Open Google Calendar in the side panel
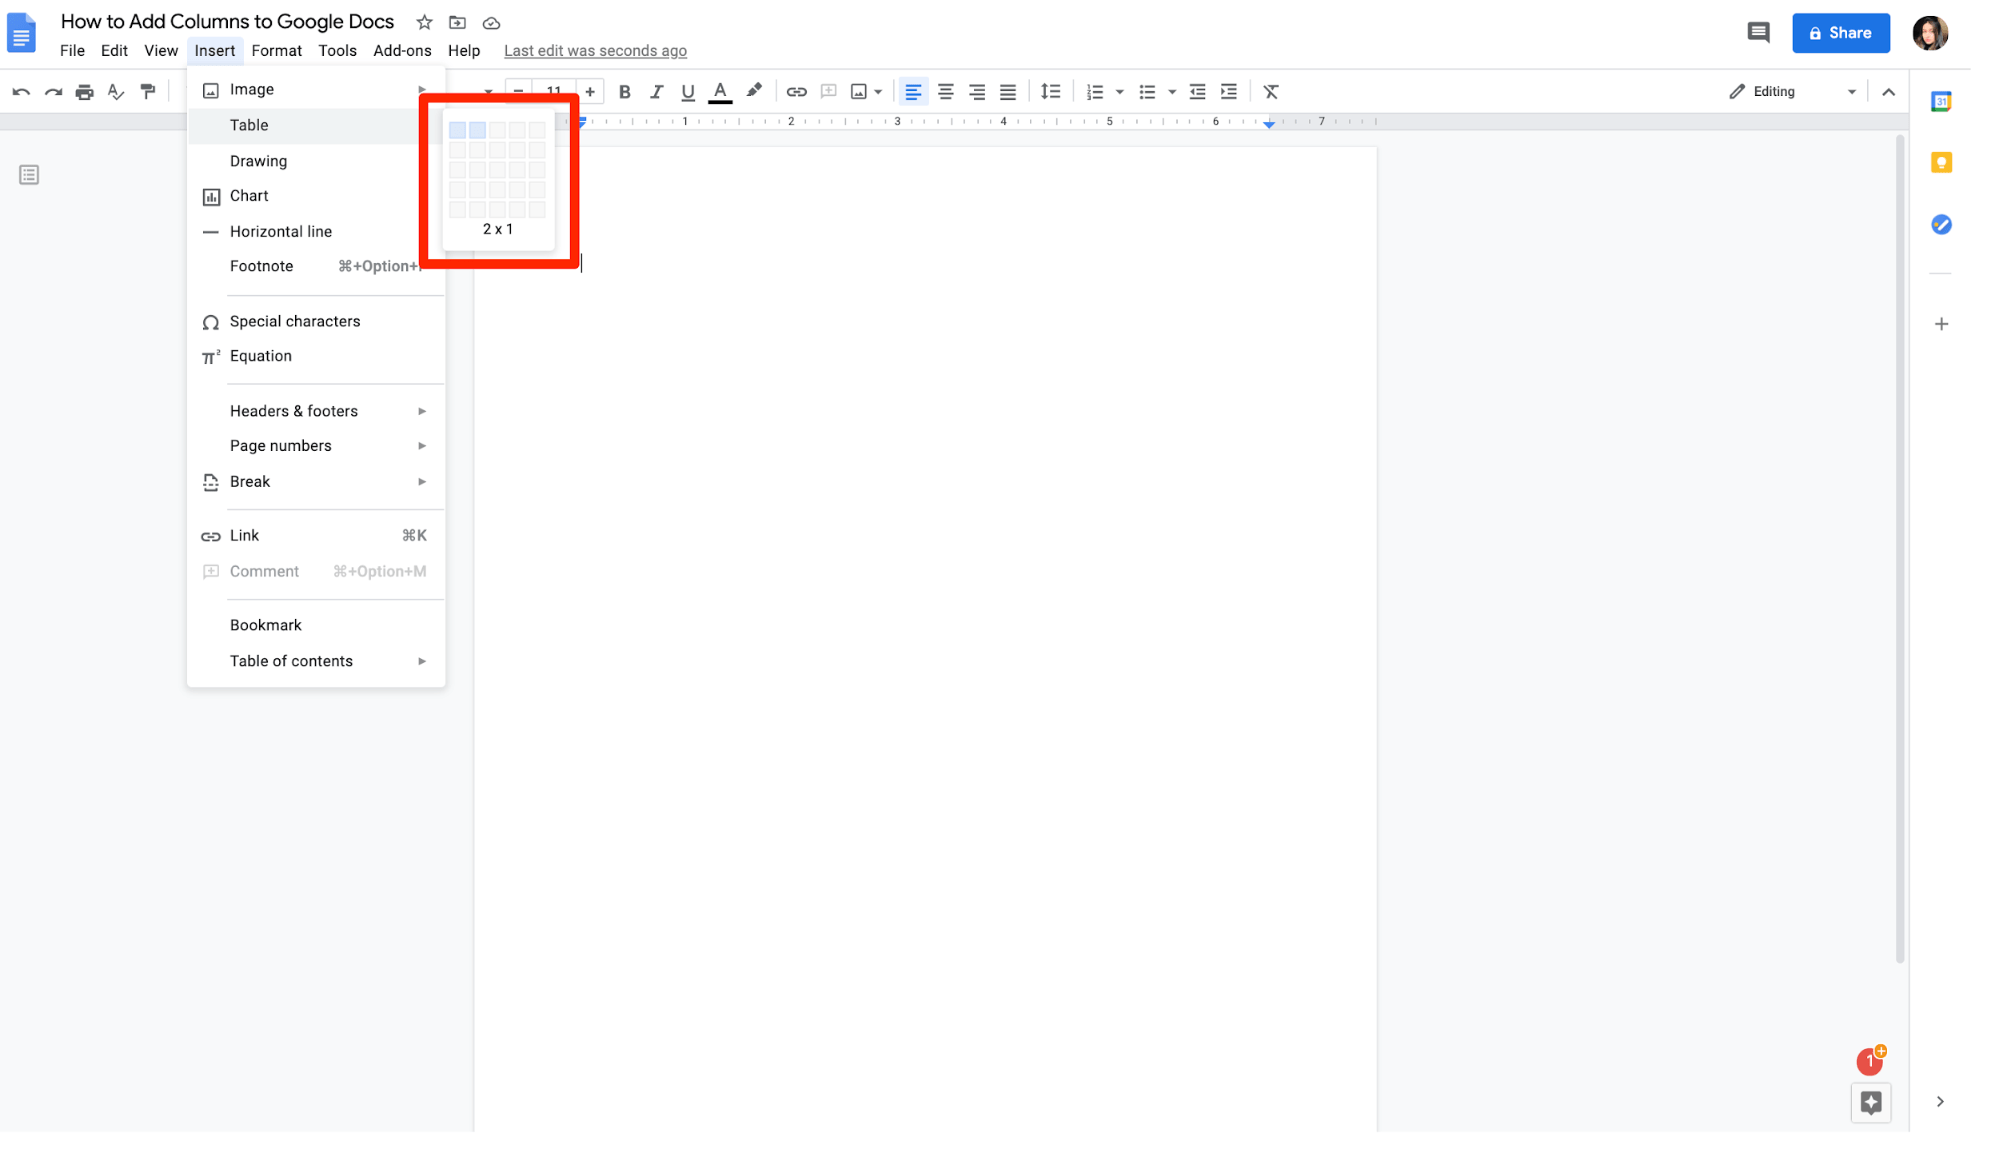 tap(1941, 100)
